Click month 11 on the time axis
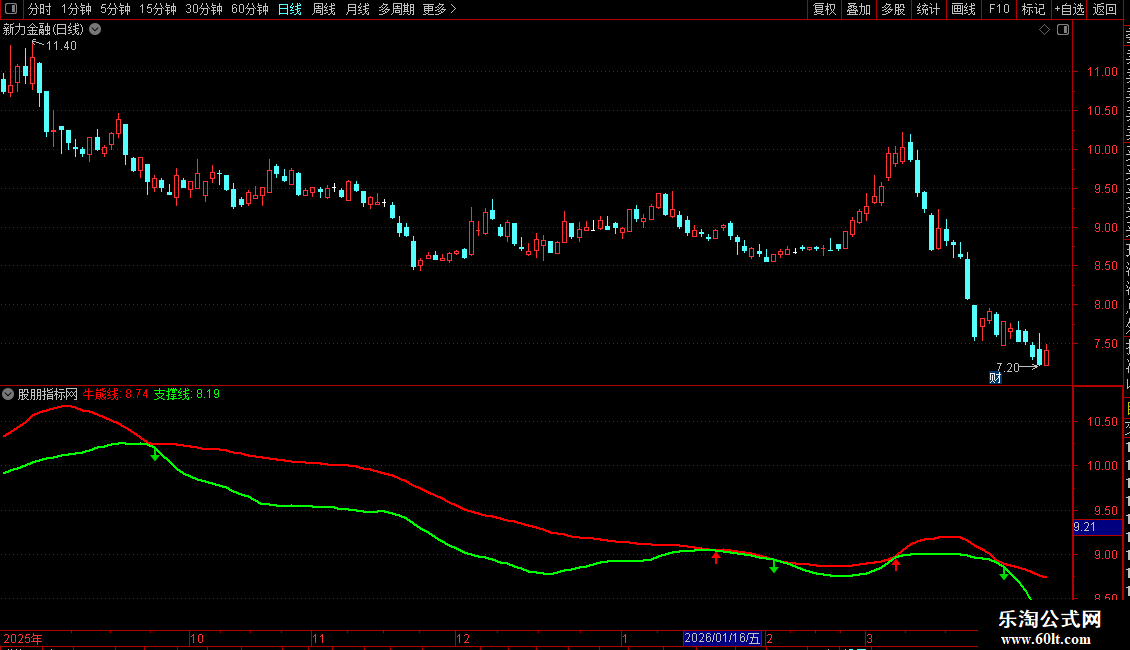This screenshot has height=650, width=1130. click(319, 638)
